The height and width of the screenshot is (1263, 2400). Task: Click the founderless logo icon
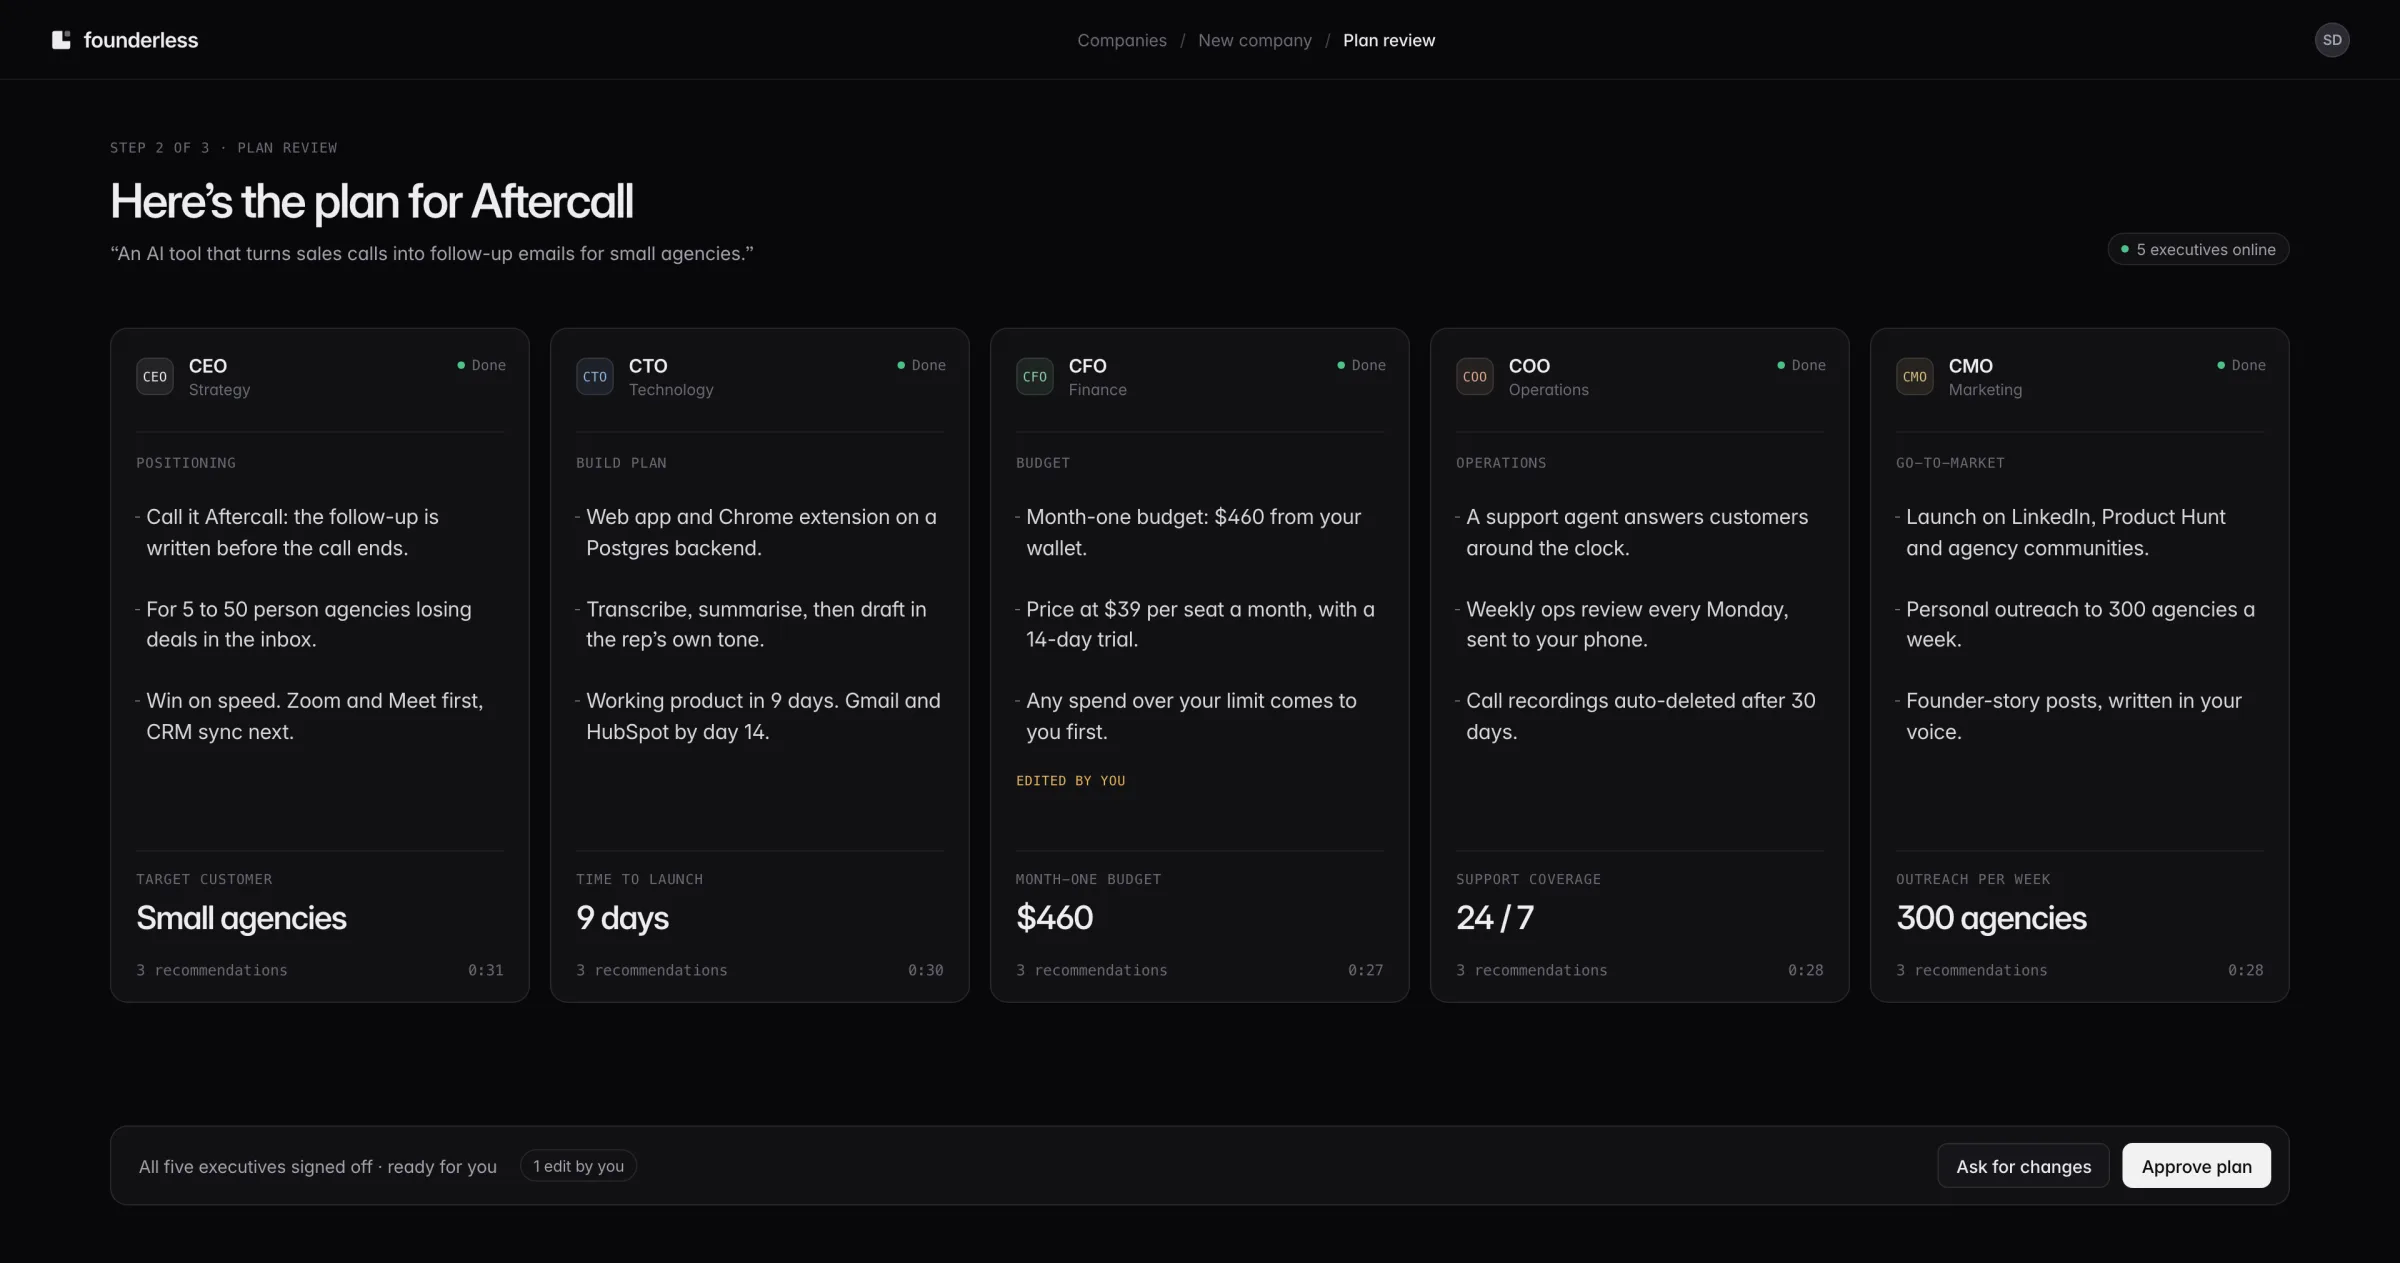tap(61, 40)
